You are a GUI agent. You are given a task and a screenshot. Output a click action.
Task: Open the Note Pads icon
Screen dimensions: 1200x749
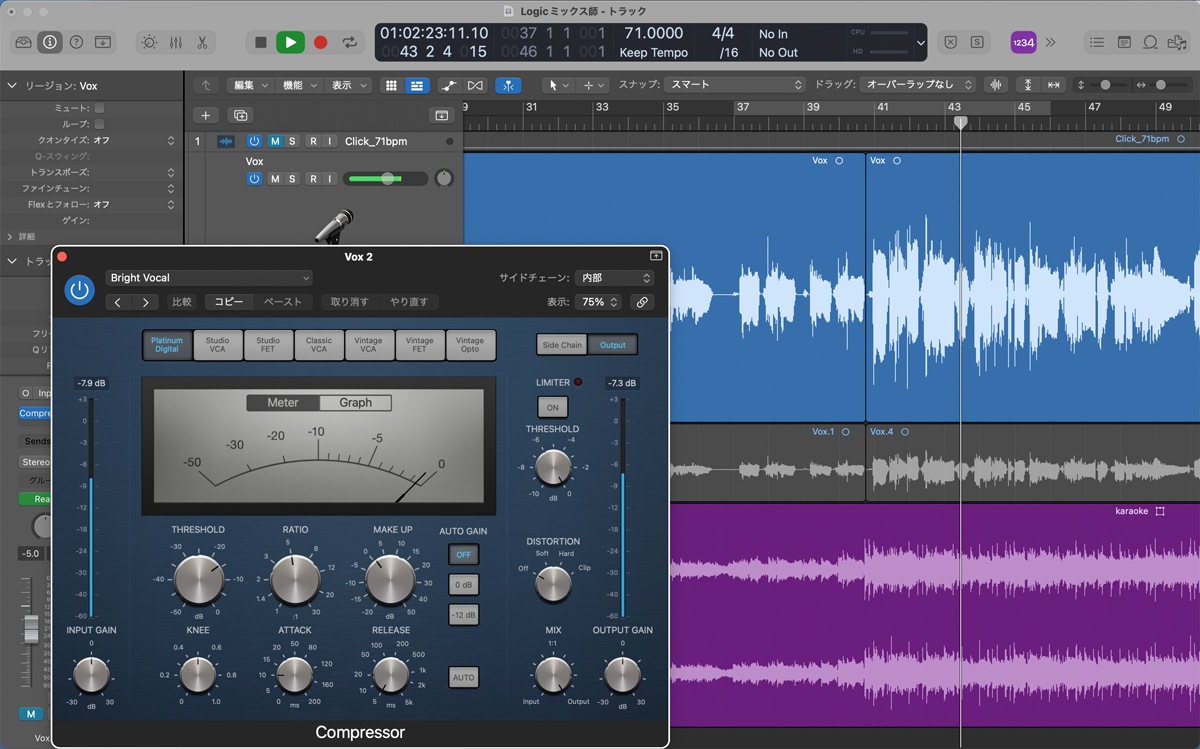[x=1124, y=42]
